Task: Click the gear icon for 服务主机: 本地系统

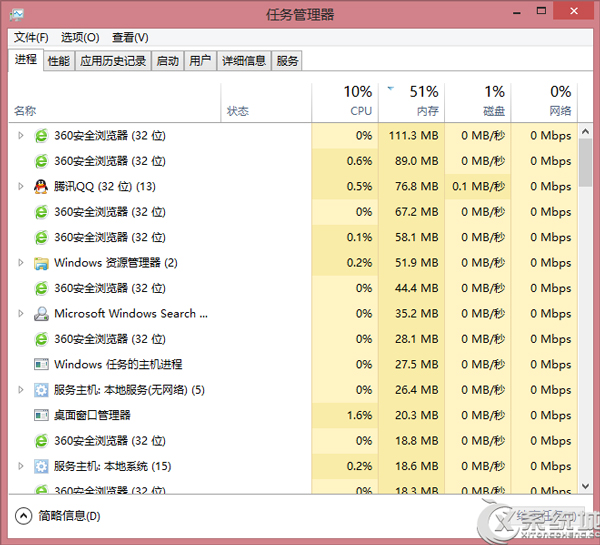Action: pos(41,466)
